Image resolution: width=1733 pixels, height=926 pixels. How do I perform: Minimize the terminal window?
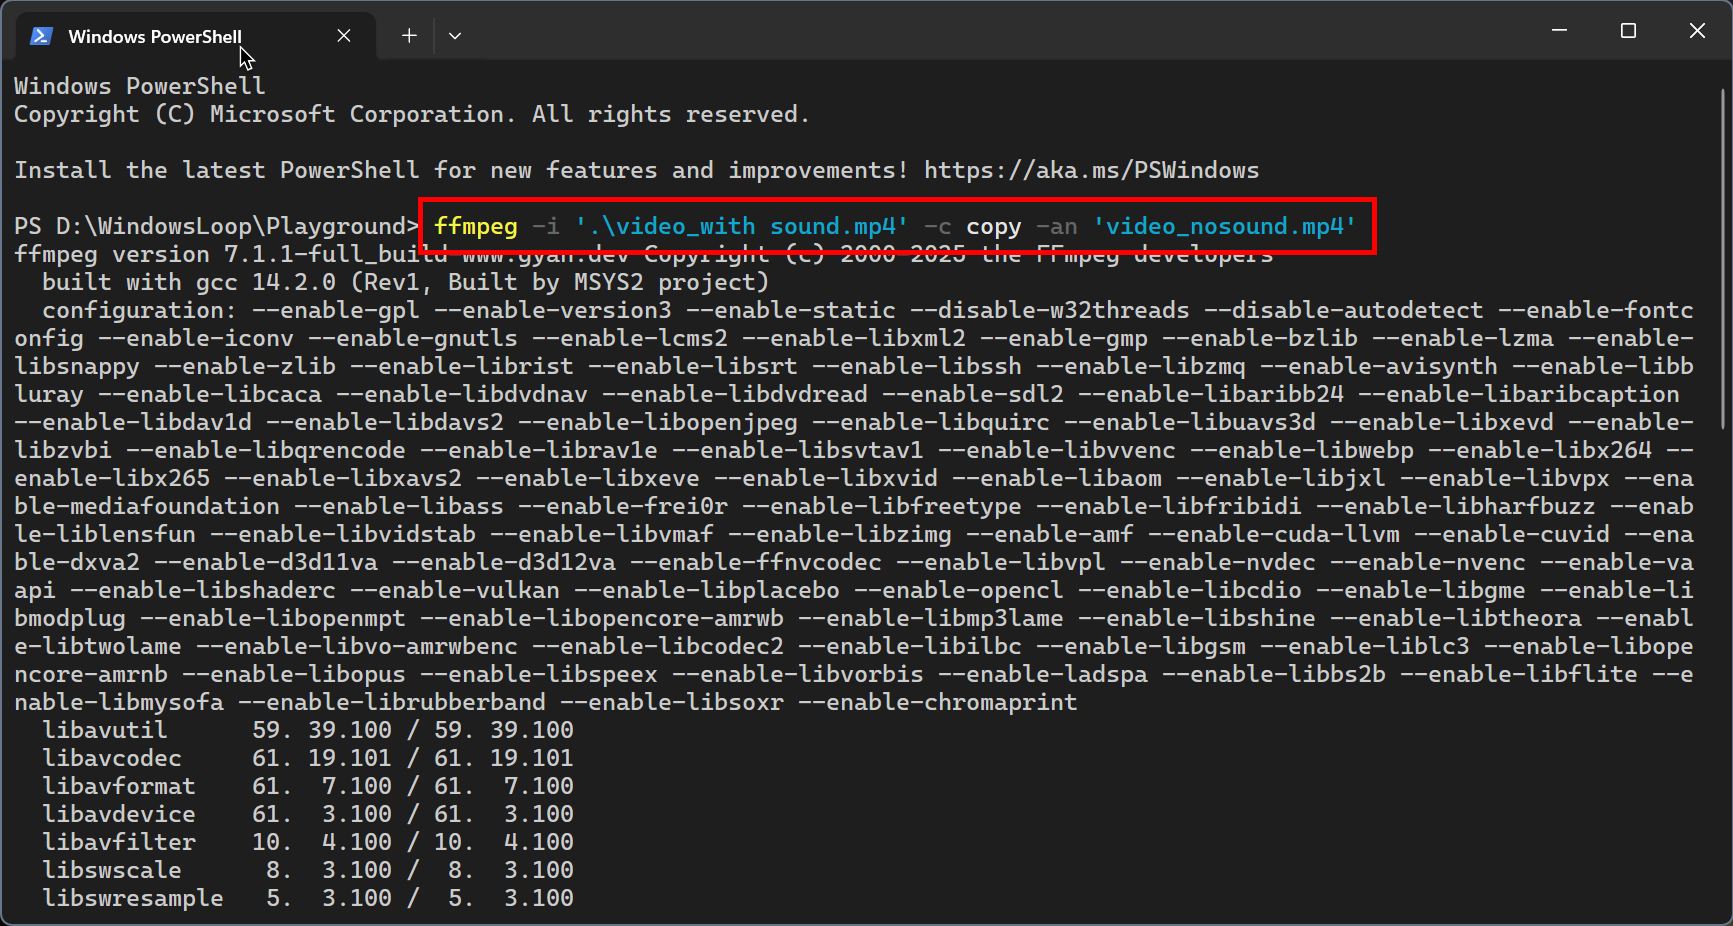(x=1559, y=31)
